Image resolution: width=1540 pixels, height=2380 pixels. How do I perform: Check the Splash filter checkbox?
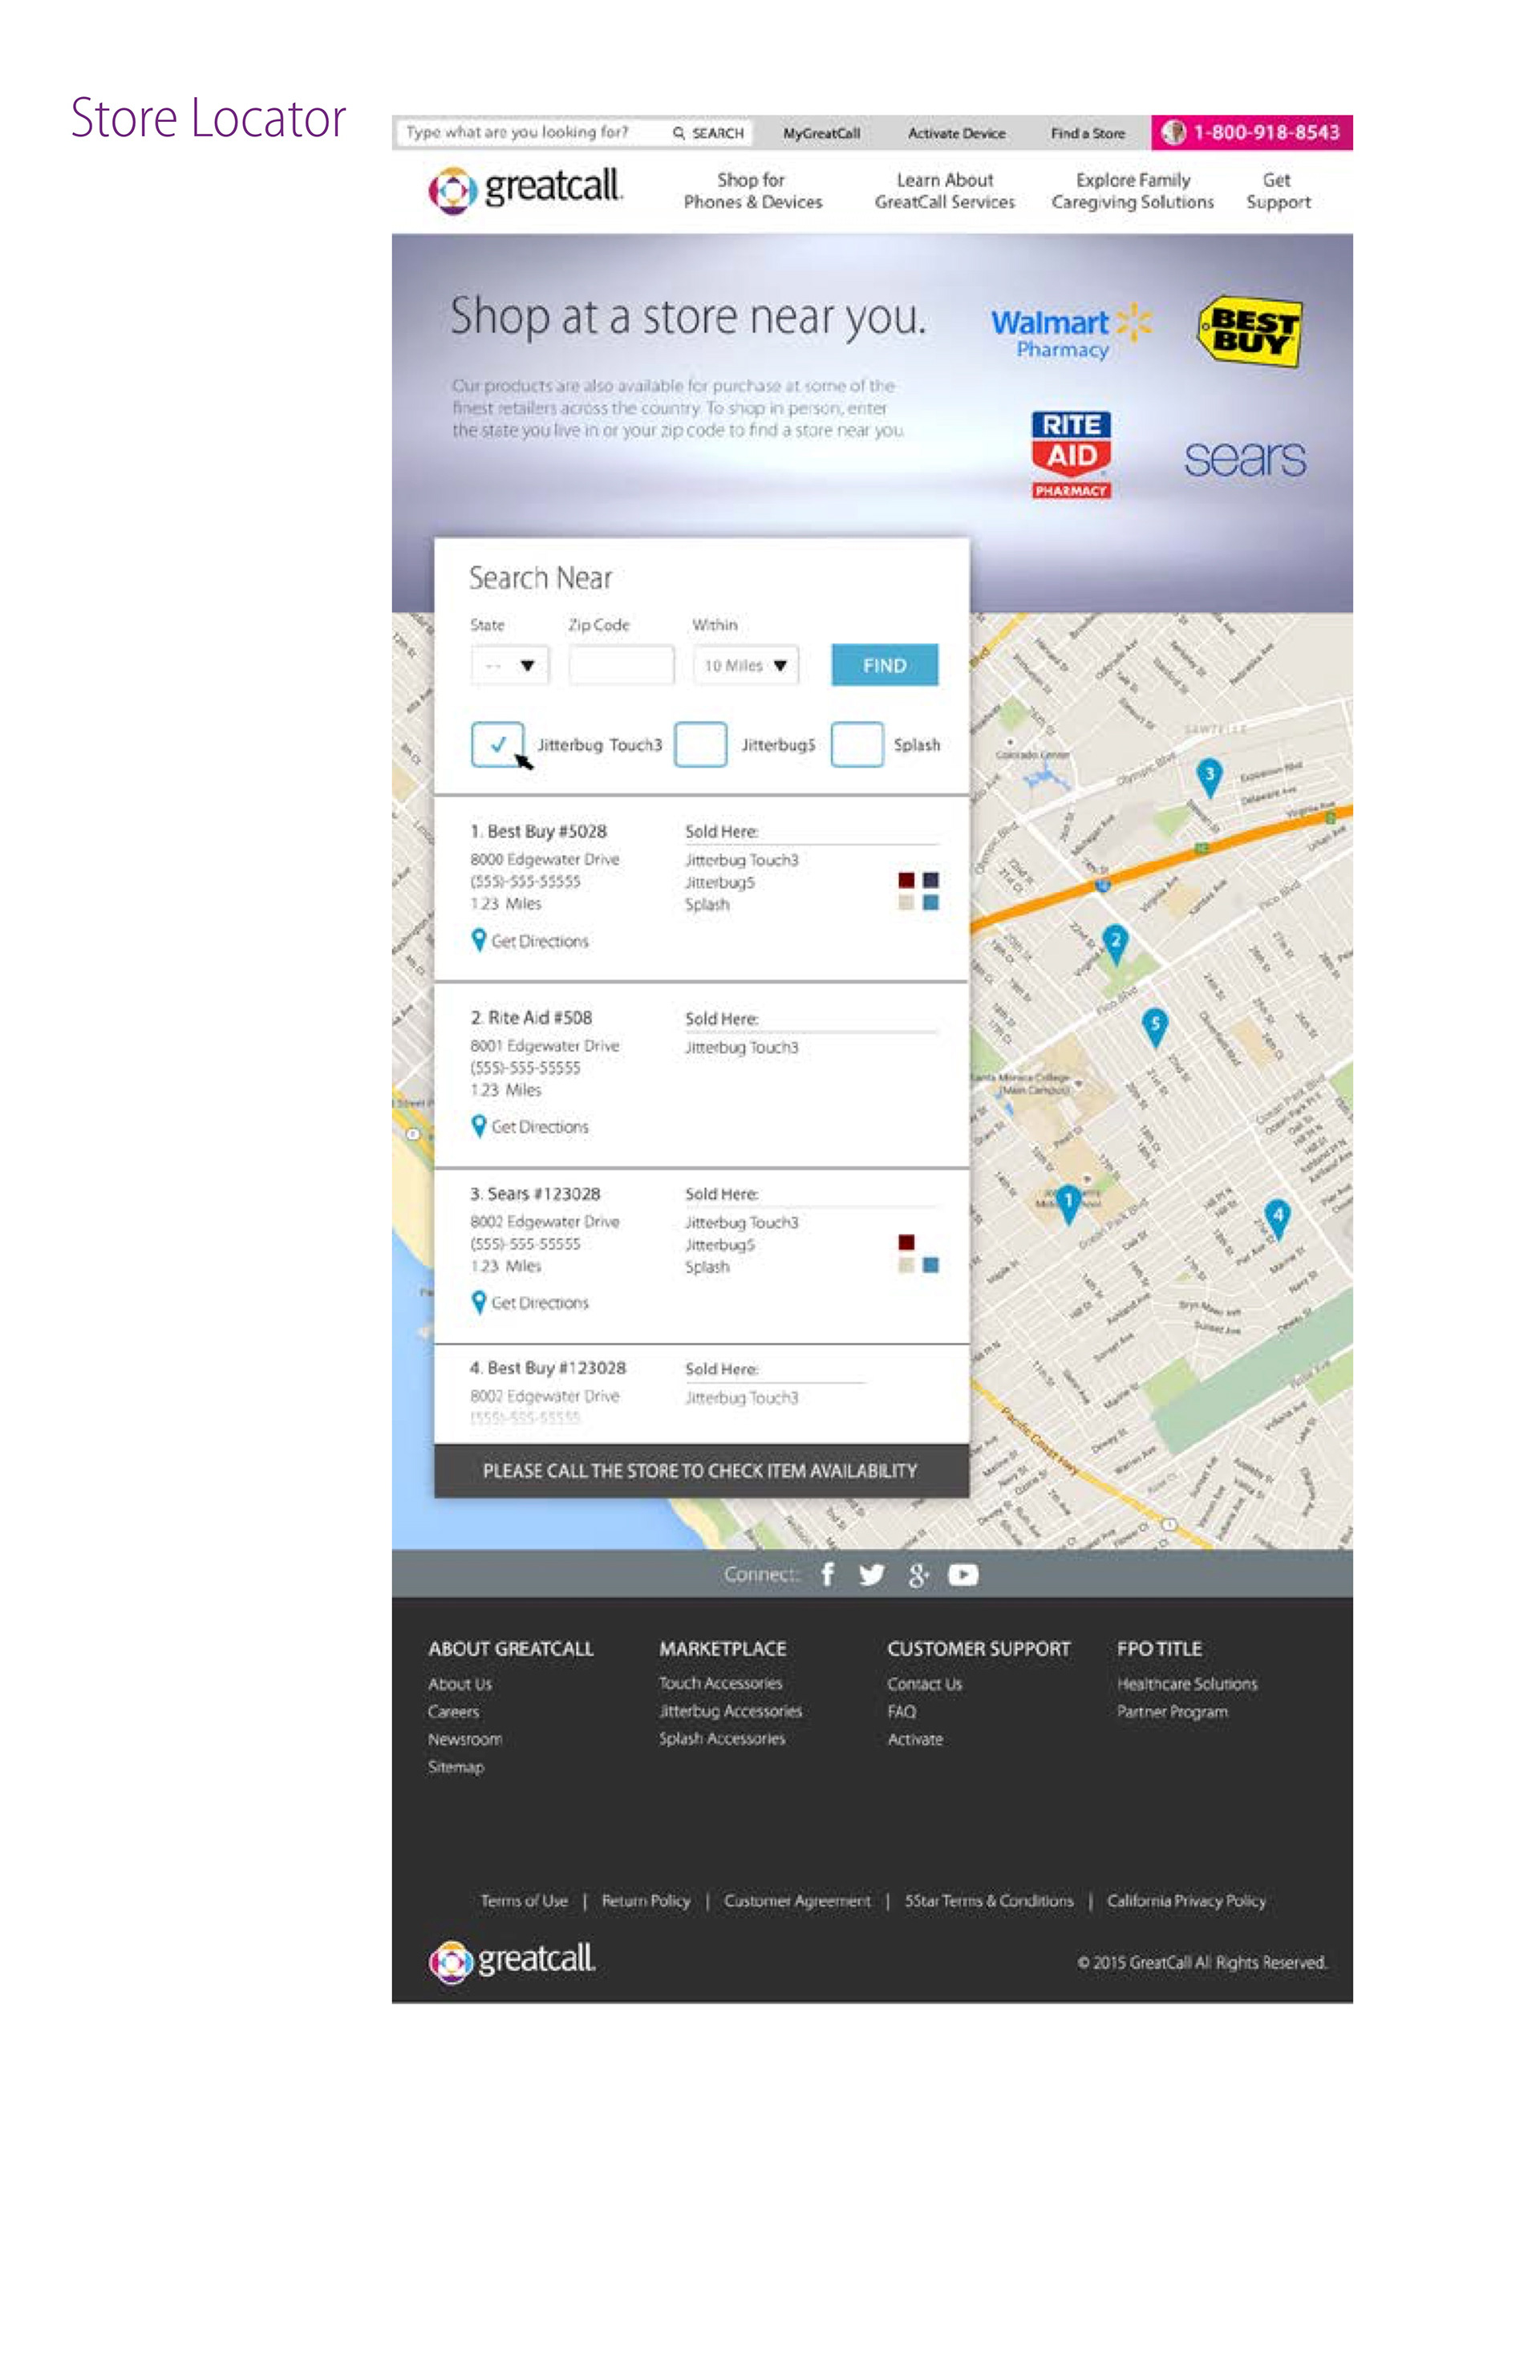[x=857, y=744]
